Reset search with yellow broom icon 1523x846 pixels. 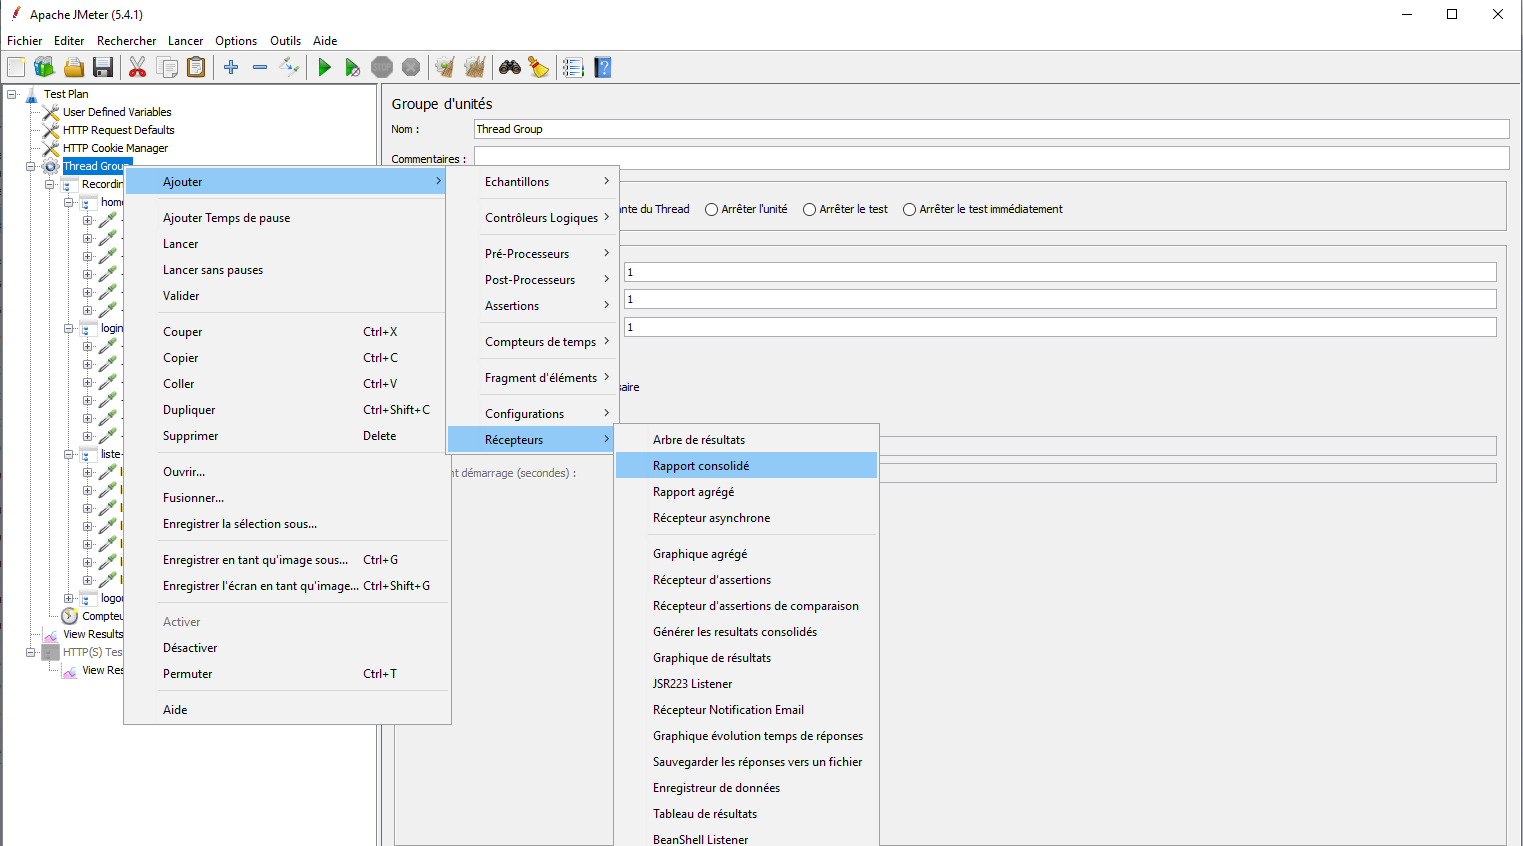point(539,67)
